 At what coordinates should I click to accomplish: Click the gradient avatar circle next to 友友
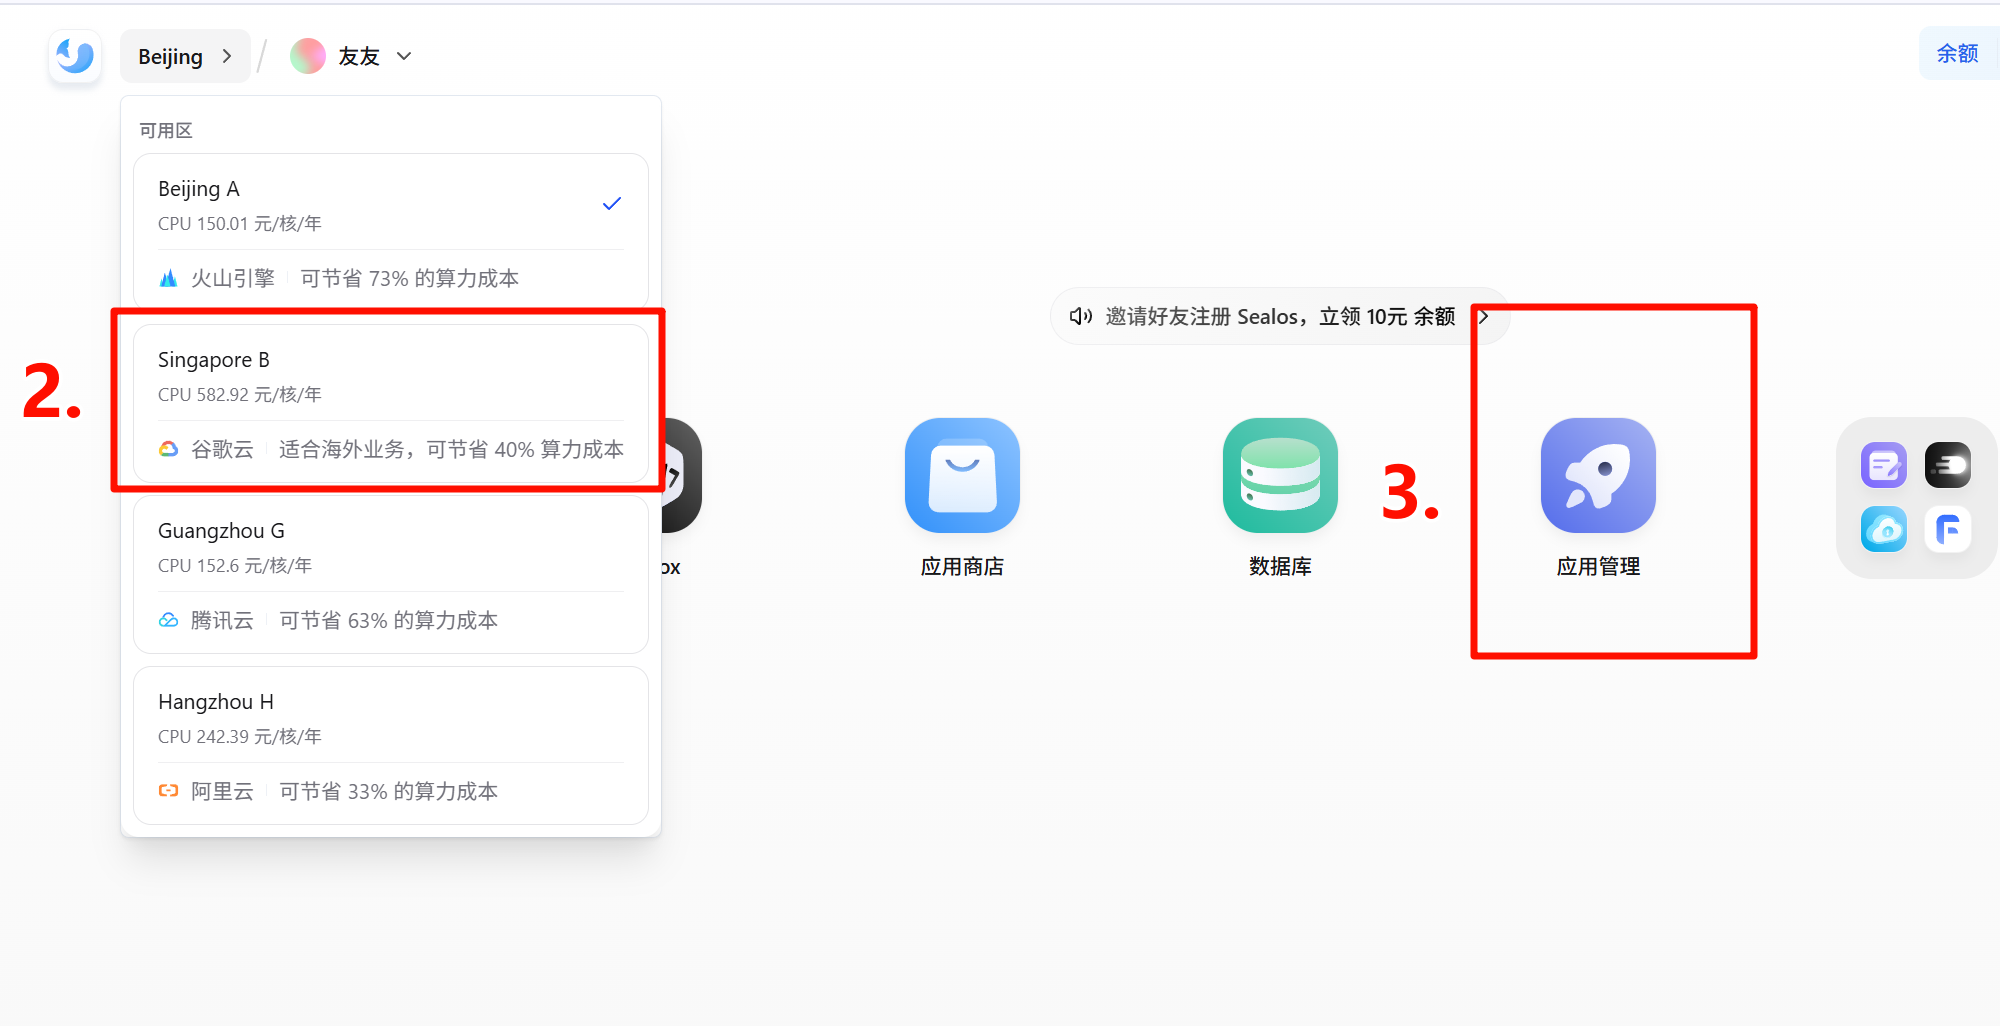point(307,56)
